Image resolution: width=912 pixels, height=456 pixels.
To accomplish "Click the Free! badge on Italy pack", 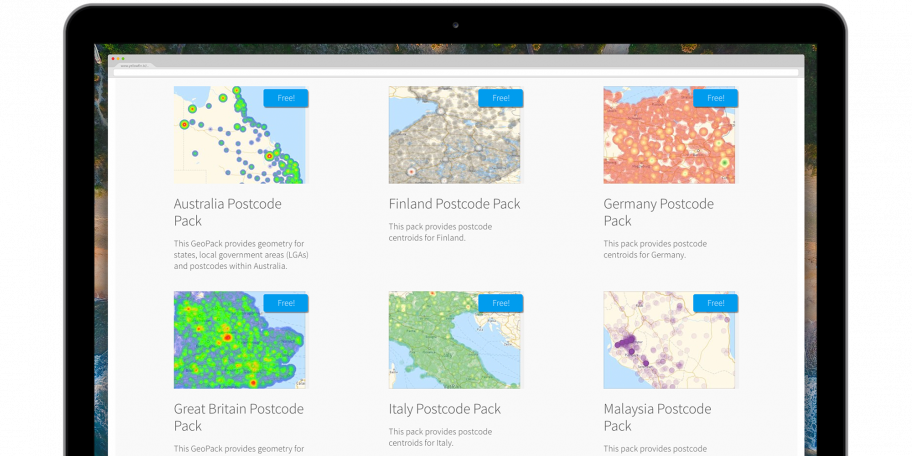I will (x=501, y=303).
